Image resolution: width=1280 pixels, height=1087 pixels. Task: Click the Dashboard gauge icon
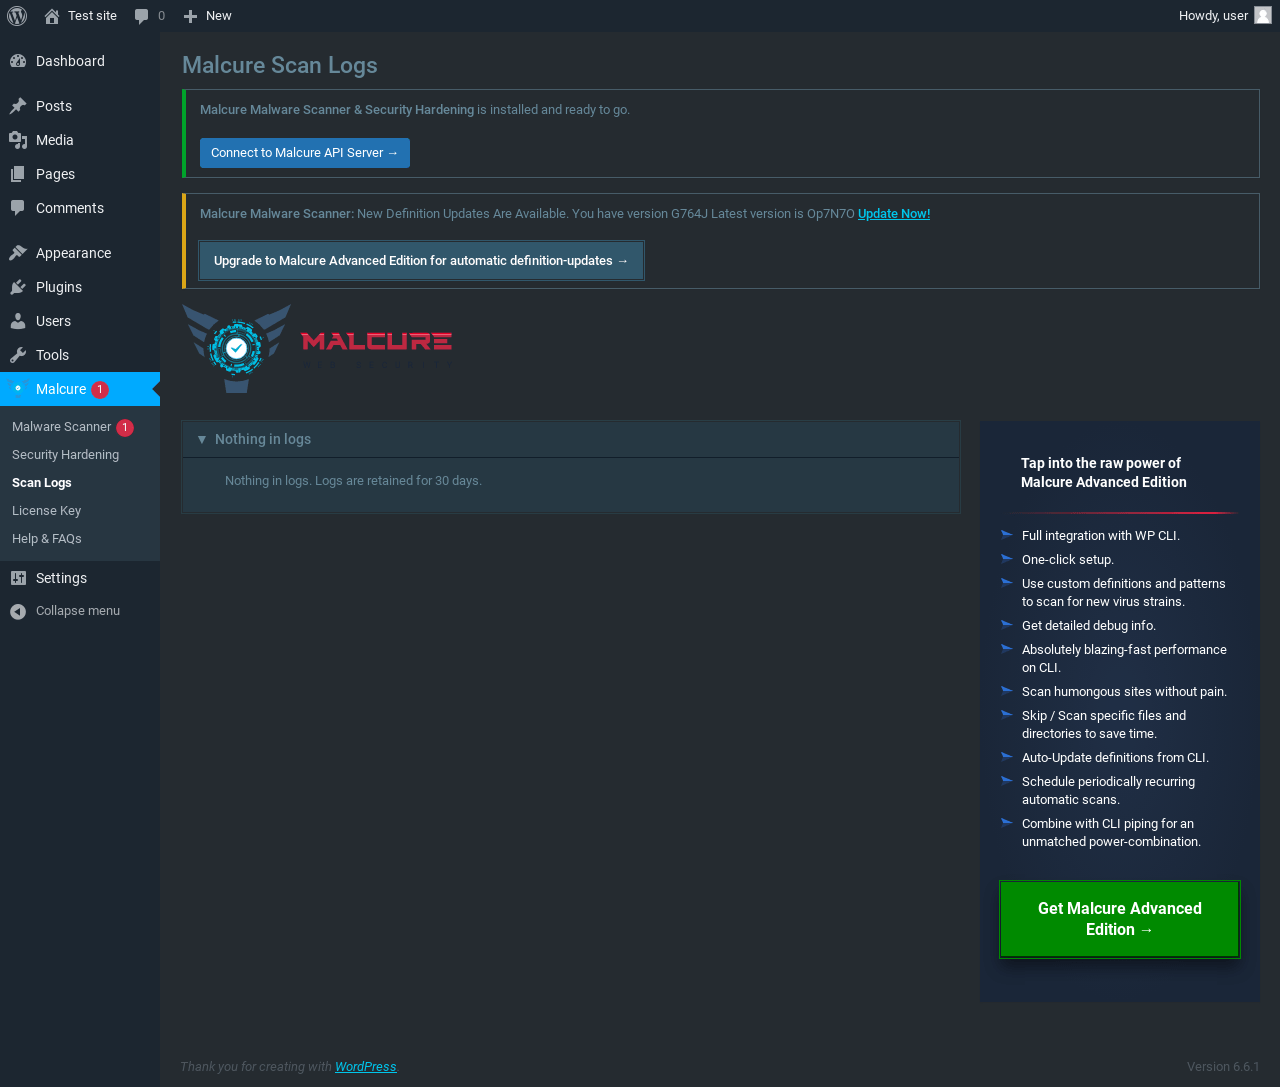tap(18, 61)
